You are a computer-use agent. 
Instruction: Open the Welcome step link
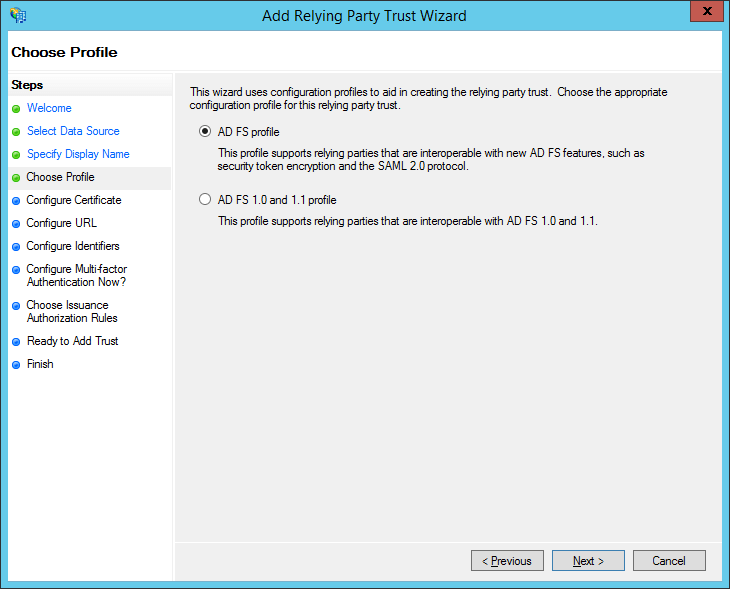pos(49,108)
